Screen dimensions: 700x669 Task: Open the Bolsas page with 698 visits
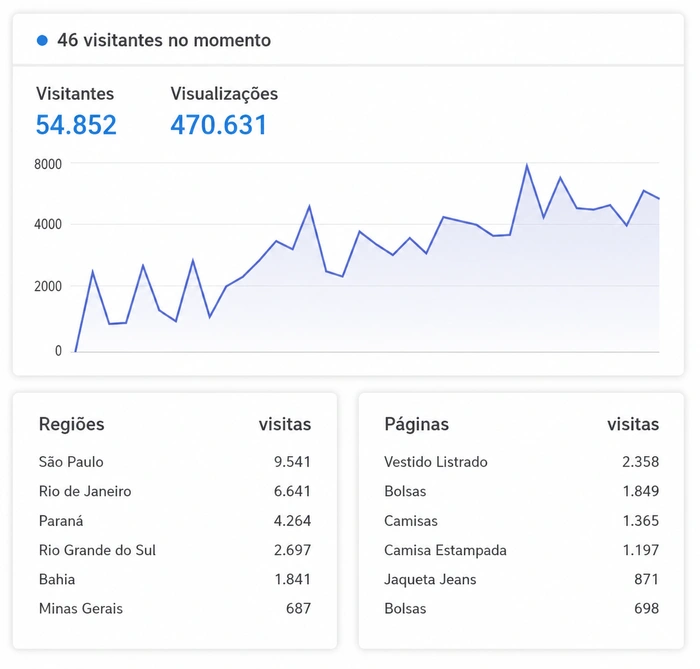click(x=521, y=609)
